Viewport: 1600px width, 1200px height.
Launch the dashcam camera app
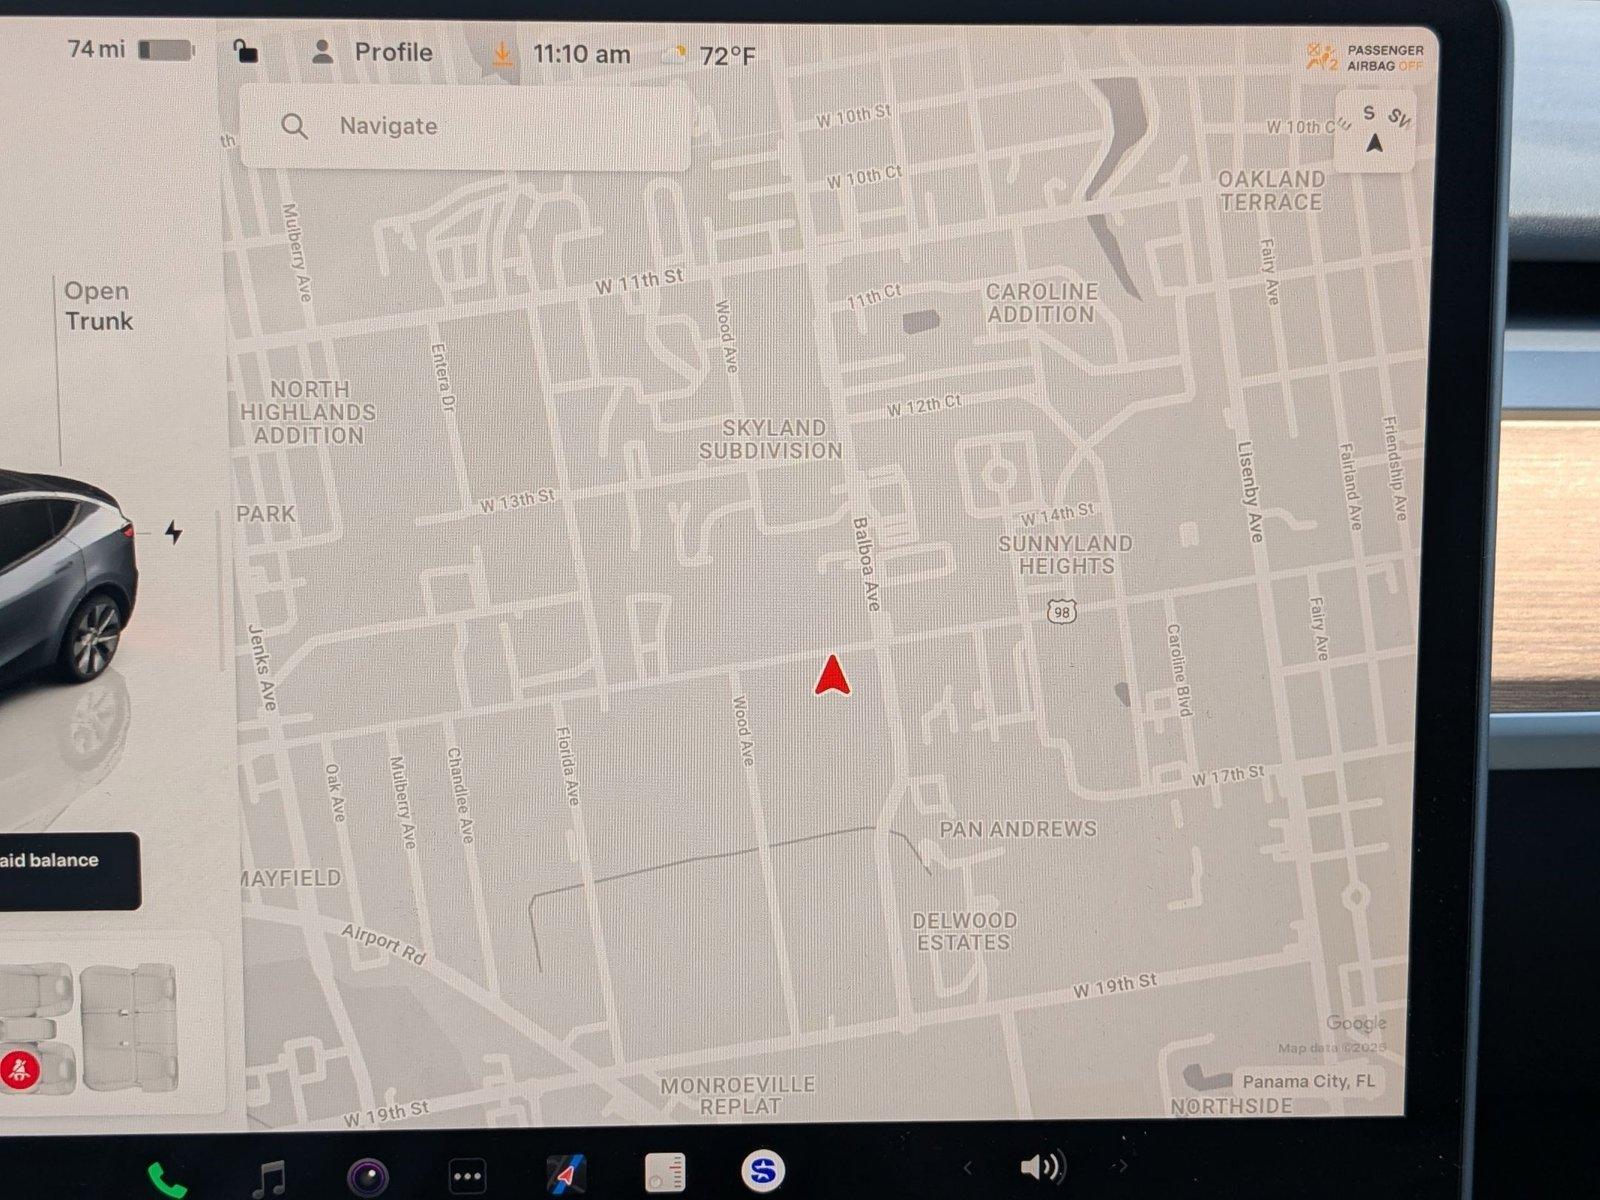coord(367,1176)
